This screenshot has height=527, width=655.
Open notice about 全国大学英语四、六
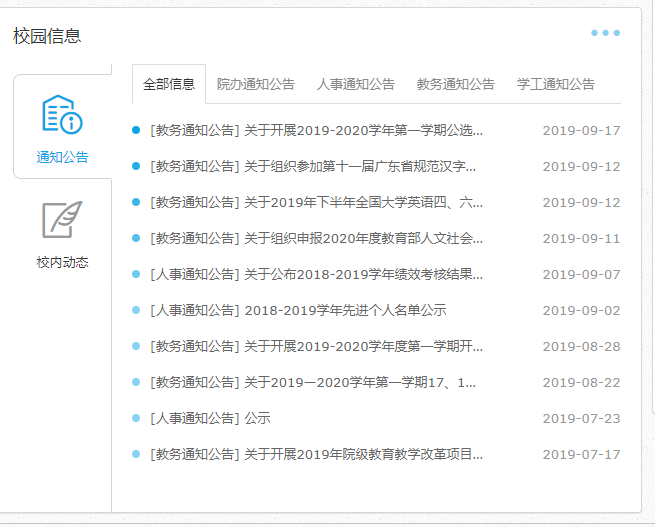tap(316, 203)
